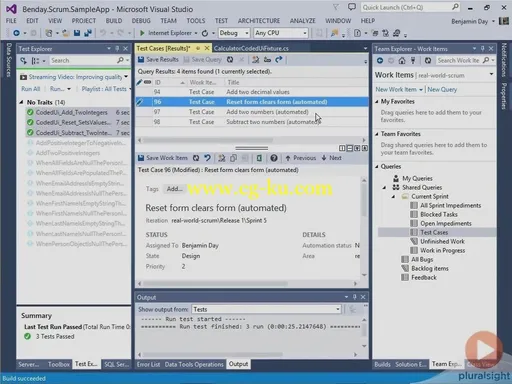Click the notifications filter flag icon
Screen dimensions: 512x384
pyautogui.click(x=336, y=7)
